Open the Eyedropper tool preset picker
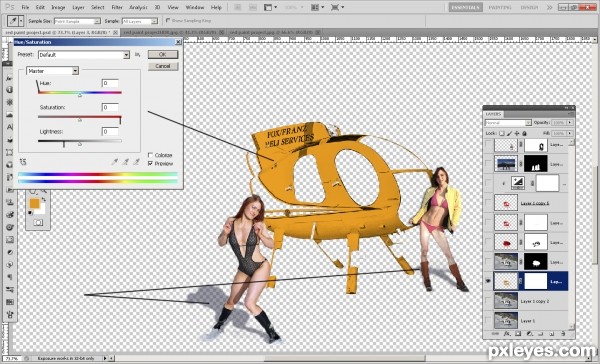Viewport: 600px width, 364px height. [x=21, y=21]
